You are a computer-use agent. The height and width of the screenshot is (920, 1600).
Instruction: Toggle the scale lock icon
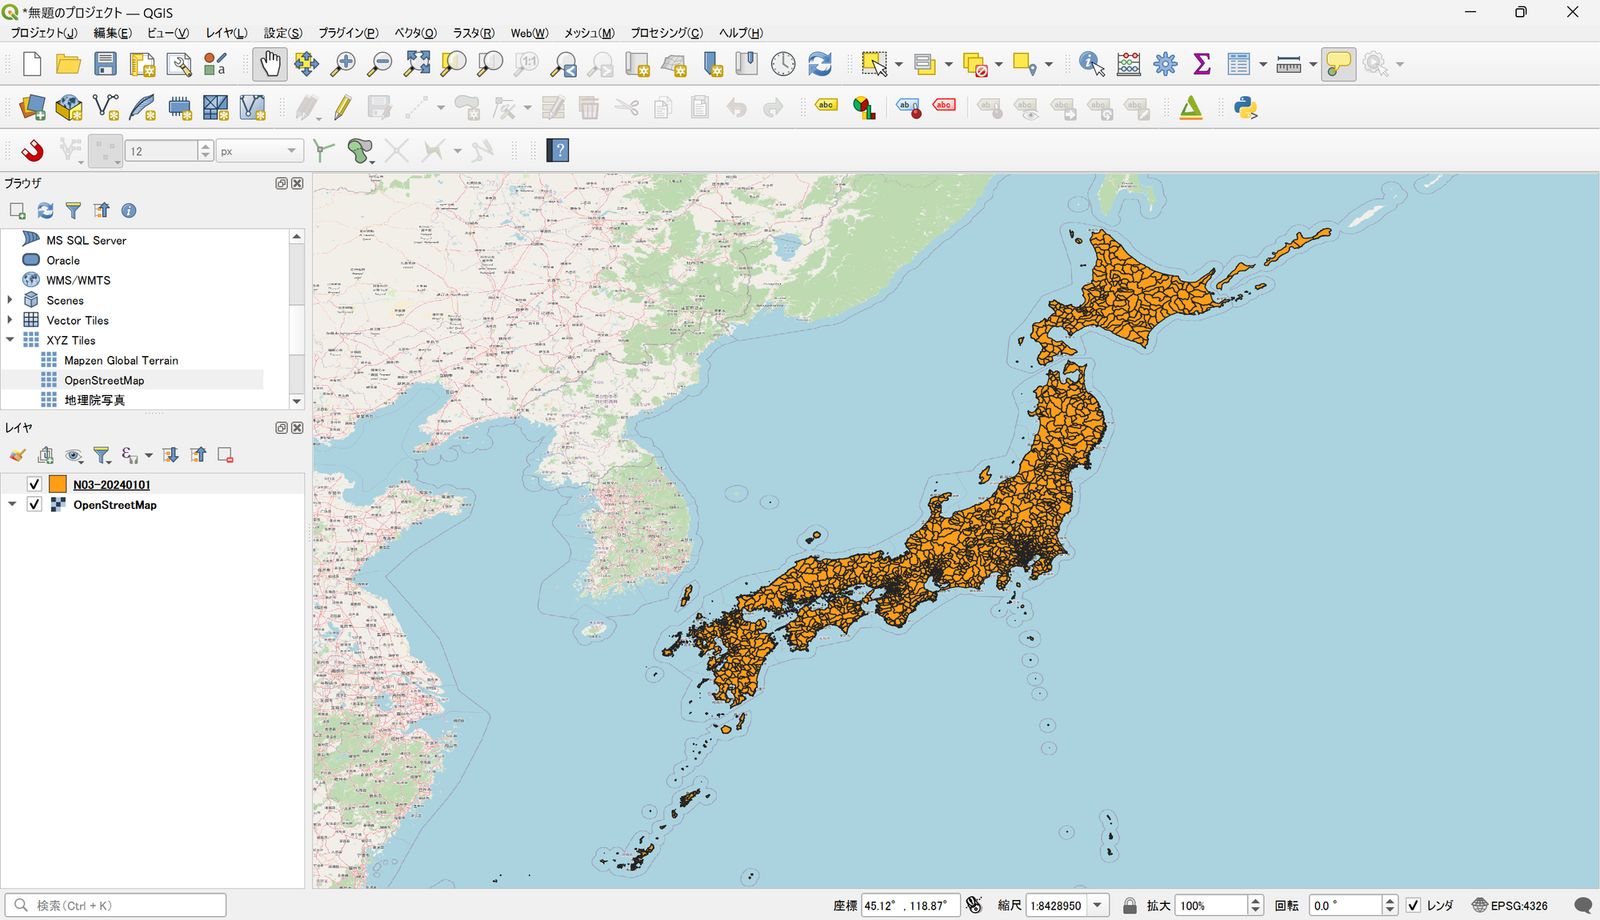pos(1130,905)
